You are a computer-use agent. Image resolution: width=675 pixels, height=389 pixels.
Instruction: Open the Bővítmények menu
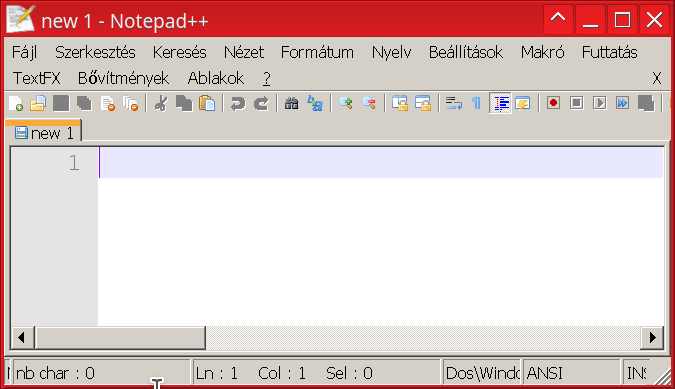124,78
